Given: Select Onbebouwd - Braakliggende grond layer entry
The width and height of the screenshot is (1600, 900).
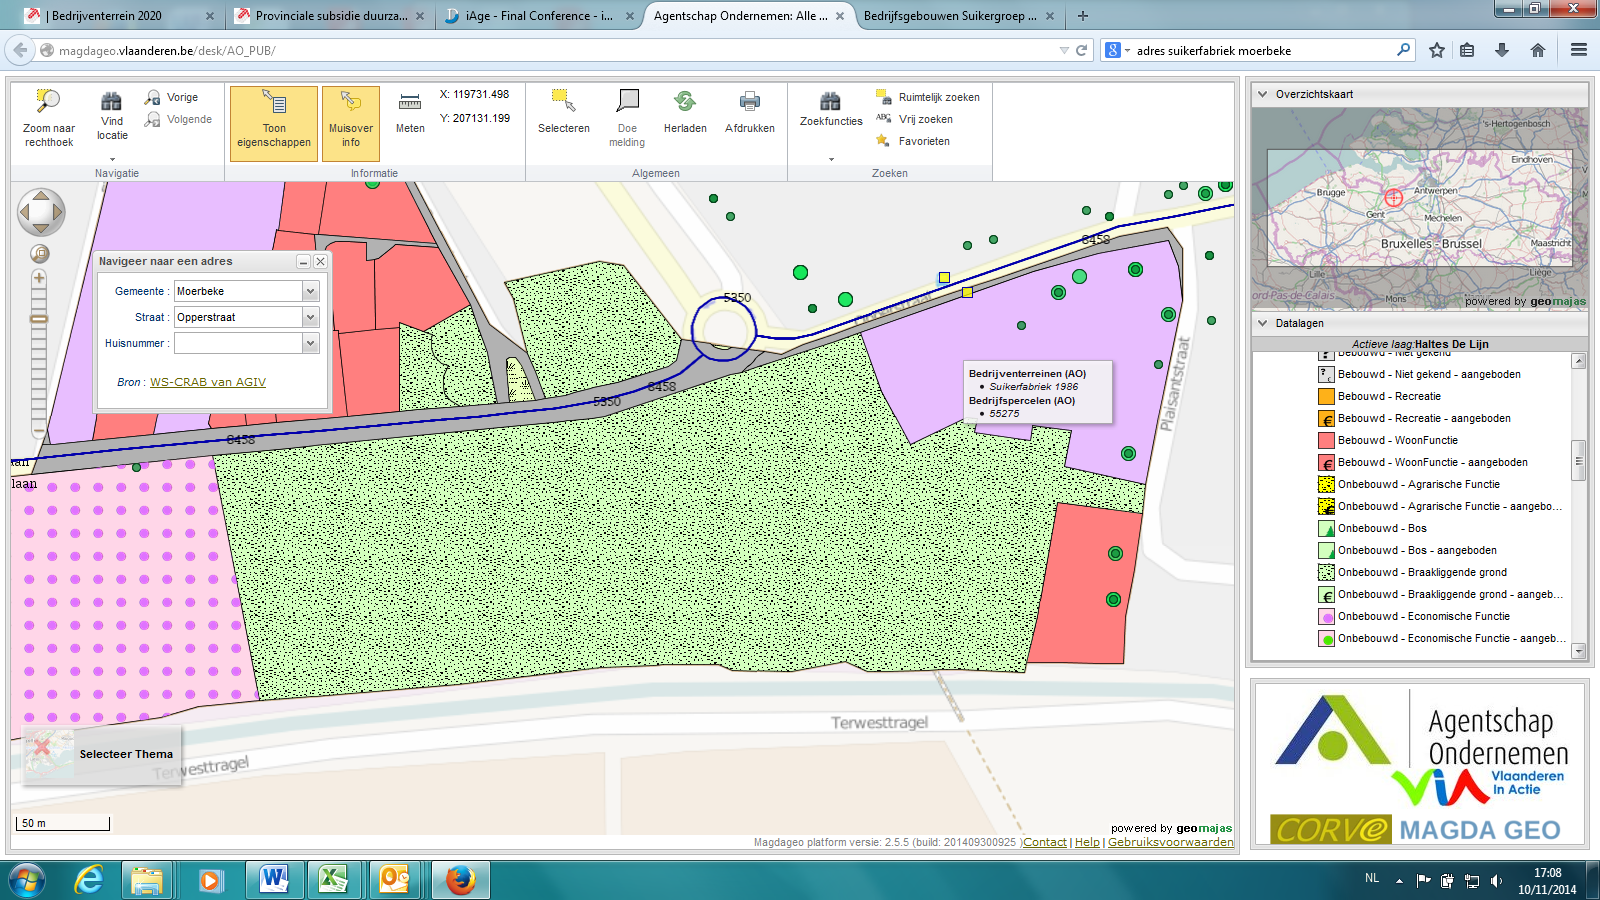Looking at the screenshot, I should (x=1422, y=572).
